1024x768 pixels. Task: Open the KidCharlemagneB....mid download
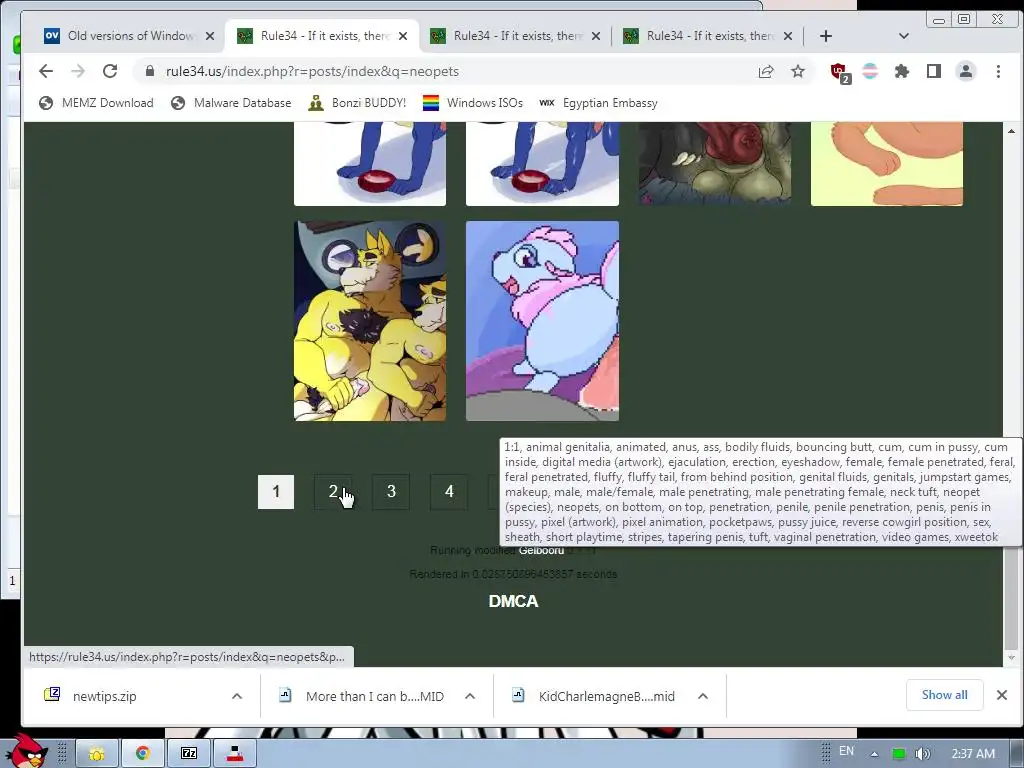click(606, 696)
